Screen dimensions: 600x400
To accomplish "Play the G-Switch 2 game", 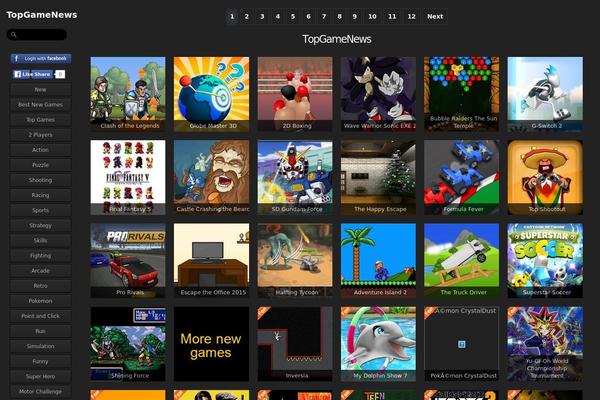I will (545, 94).
